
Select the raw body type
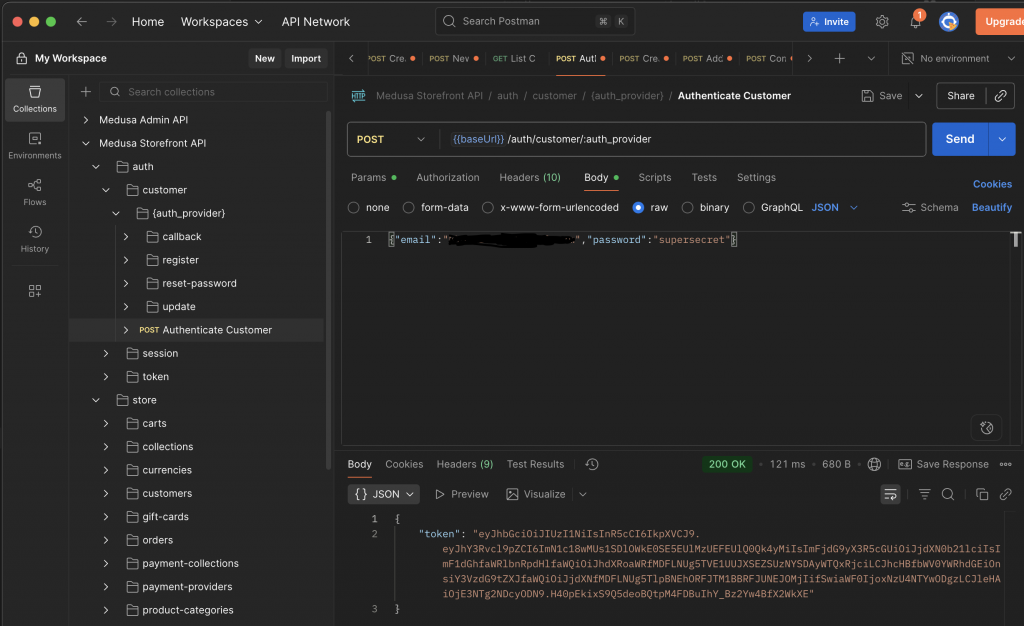click(638, 208)
